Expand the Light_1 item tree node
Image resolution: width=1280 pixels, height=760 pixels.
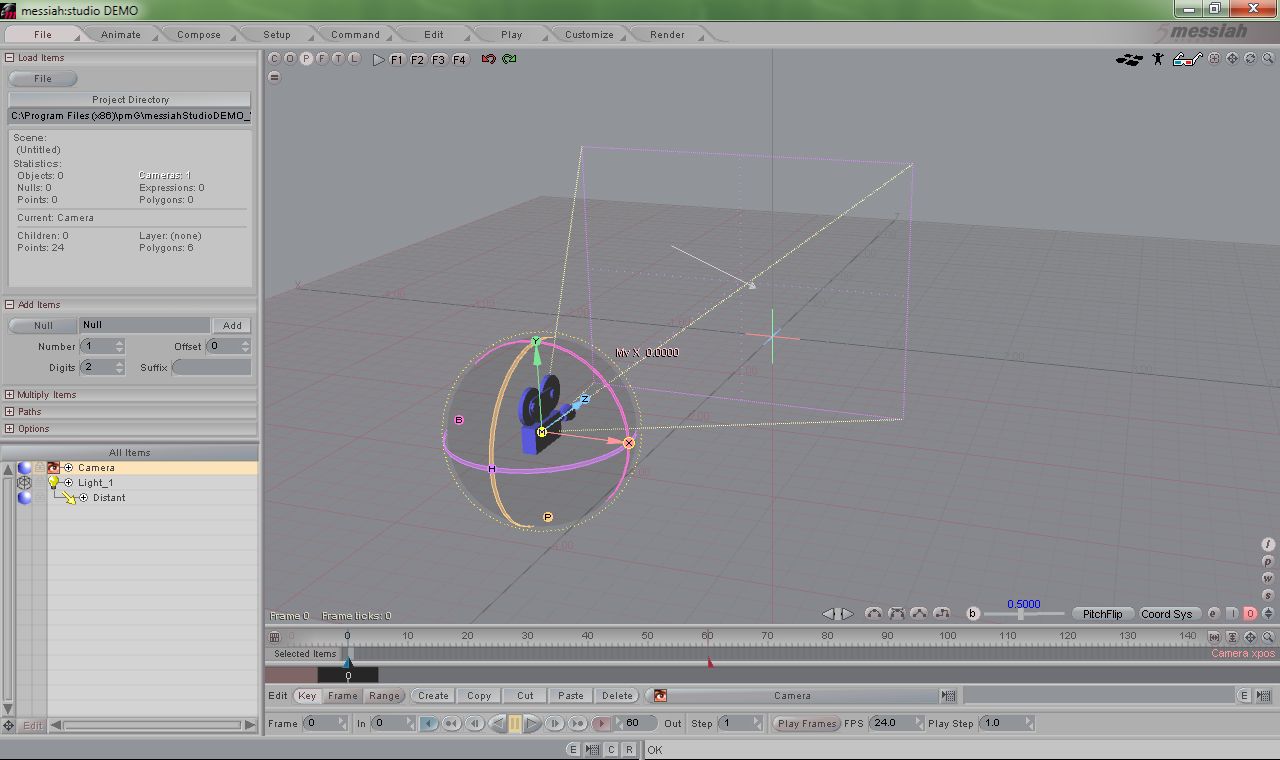69,482
